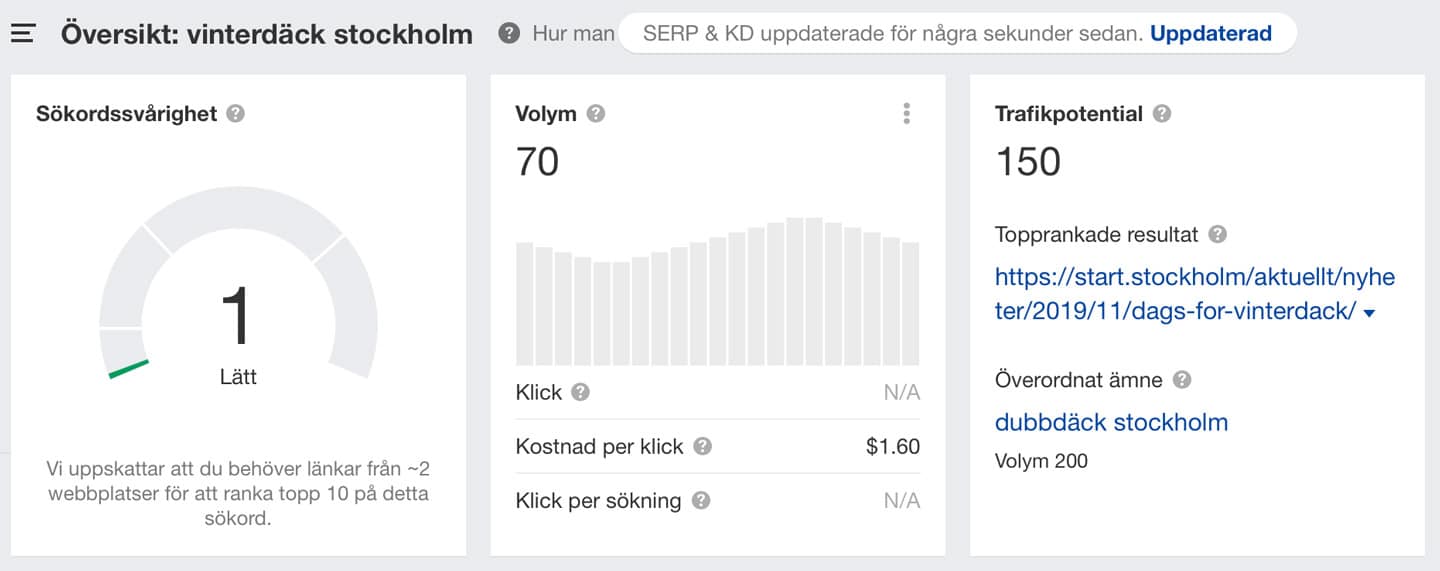Screen dimensions: 1440x571
Task: Click the Hur man help link
Action: 573,34
